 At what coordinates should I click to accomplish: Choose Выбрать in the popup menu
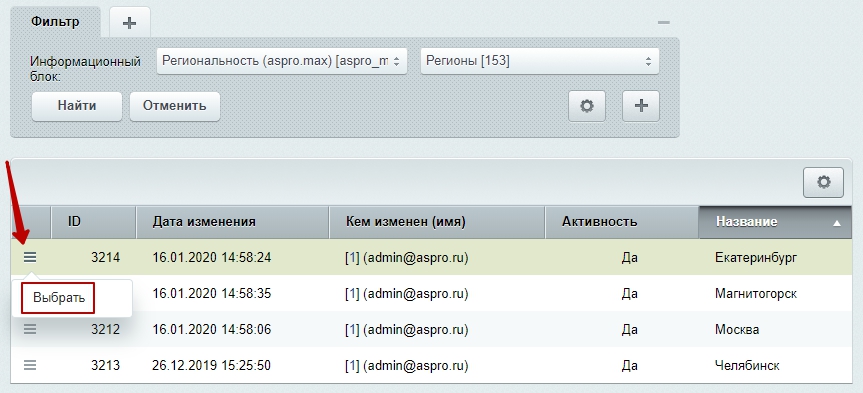[58, 298]
